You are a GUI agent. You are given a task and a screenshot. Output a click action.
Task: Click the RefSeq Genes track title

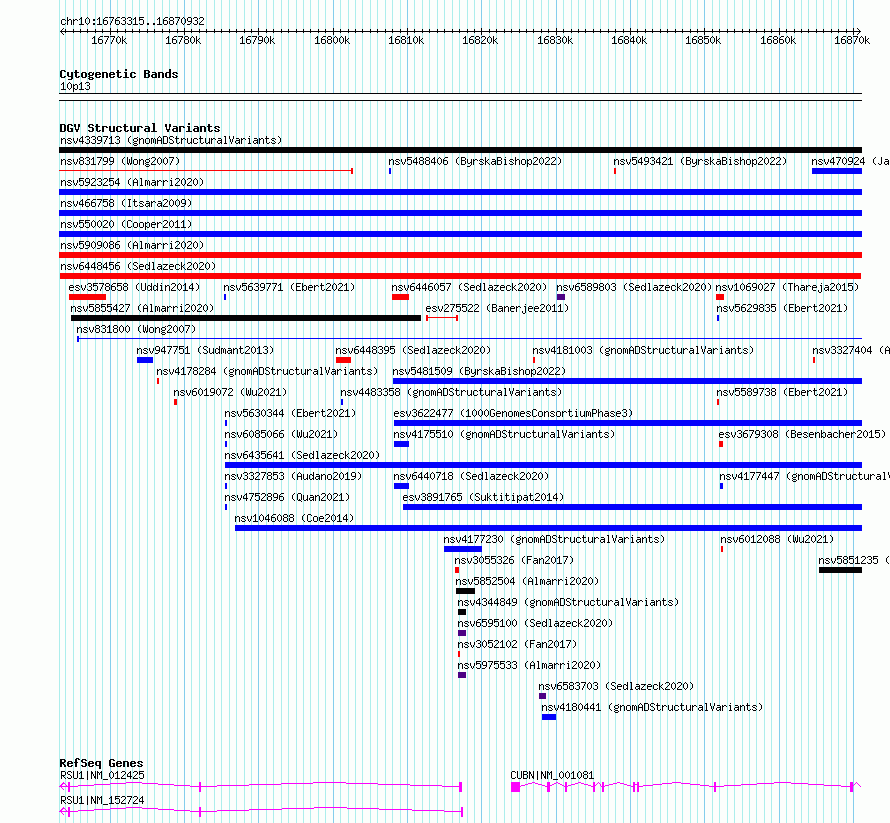[x=101, y=763]
